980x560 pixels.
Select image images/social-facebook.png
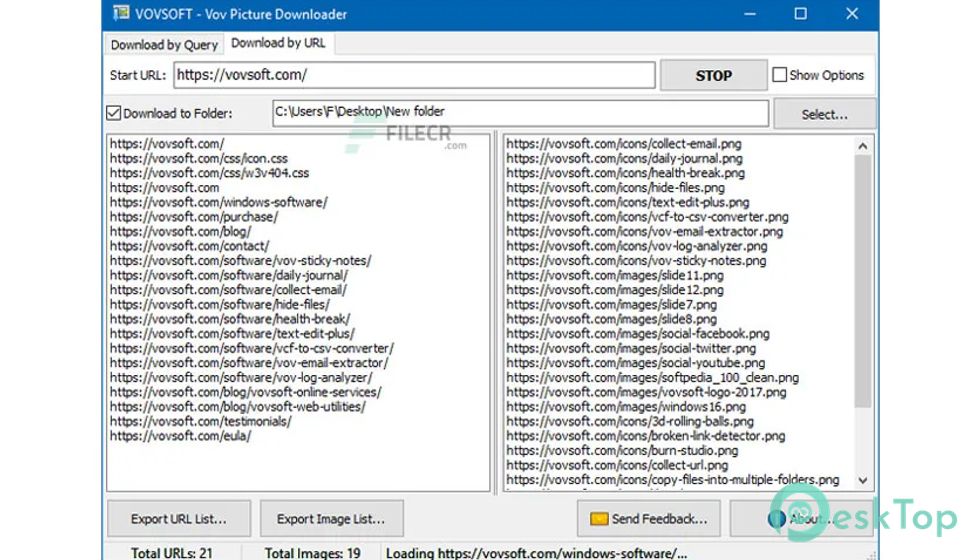coord(638,334)
